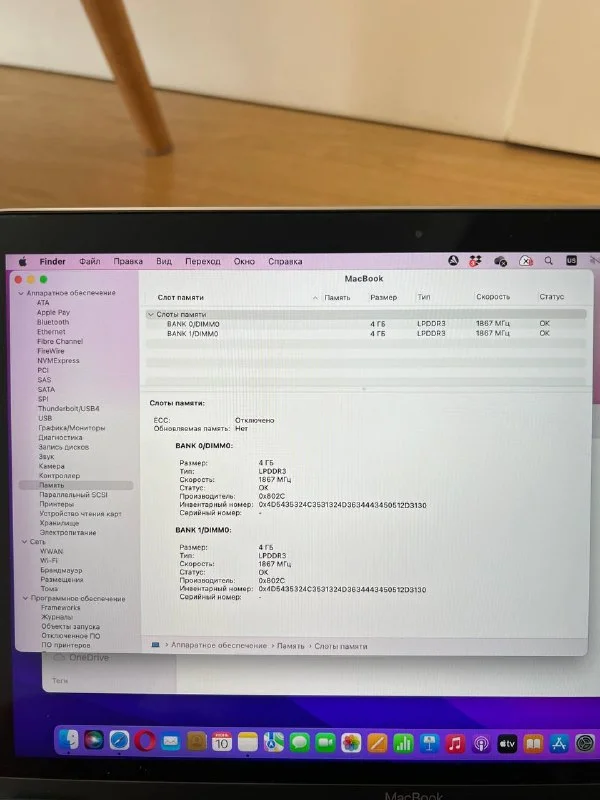Open Safari browser in dock
Screen dimensions: 600x800
[x=119, y=740]
